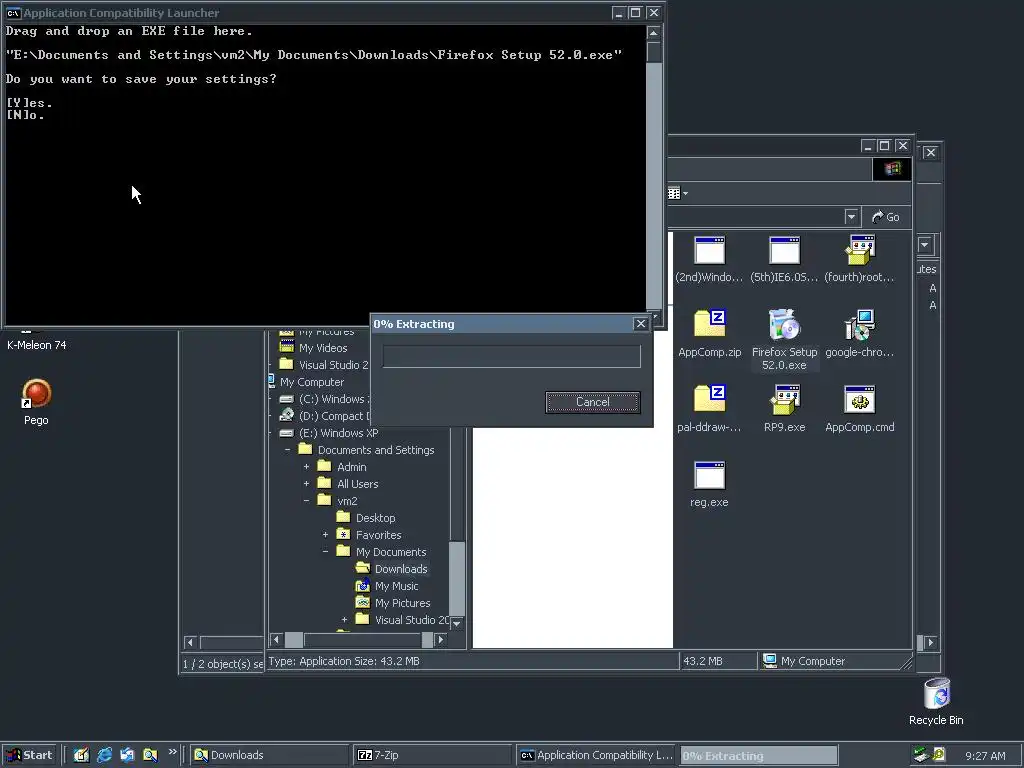Select the Firefox Setup 52.0.exe file icon
This screenshot has width=1024, height=768.
coord(784,325)
